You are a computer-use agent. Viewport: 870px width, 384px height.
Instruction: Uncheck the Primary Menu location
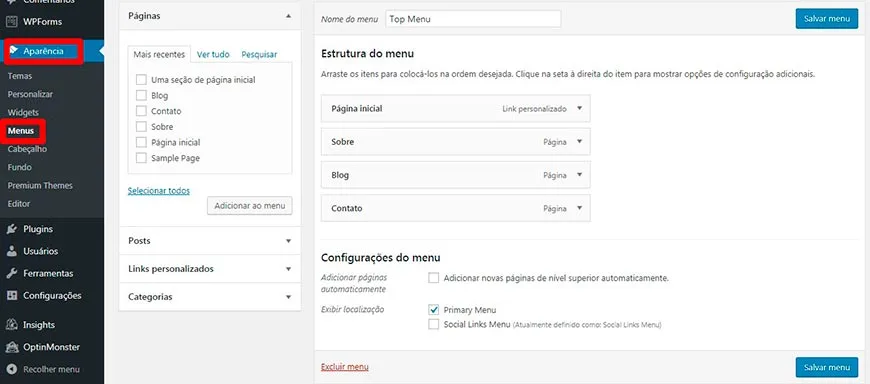tap(433, 310)
